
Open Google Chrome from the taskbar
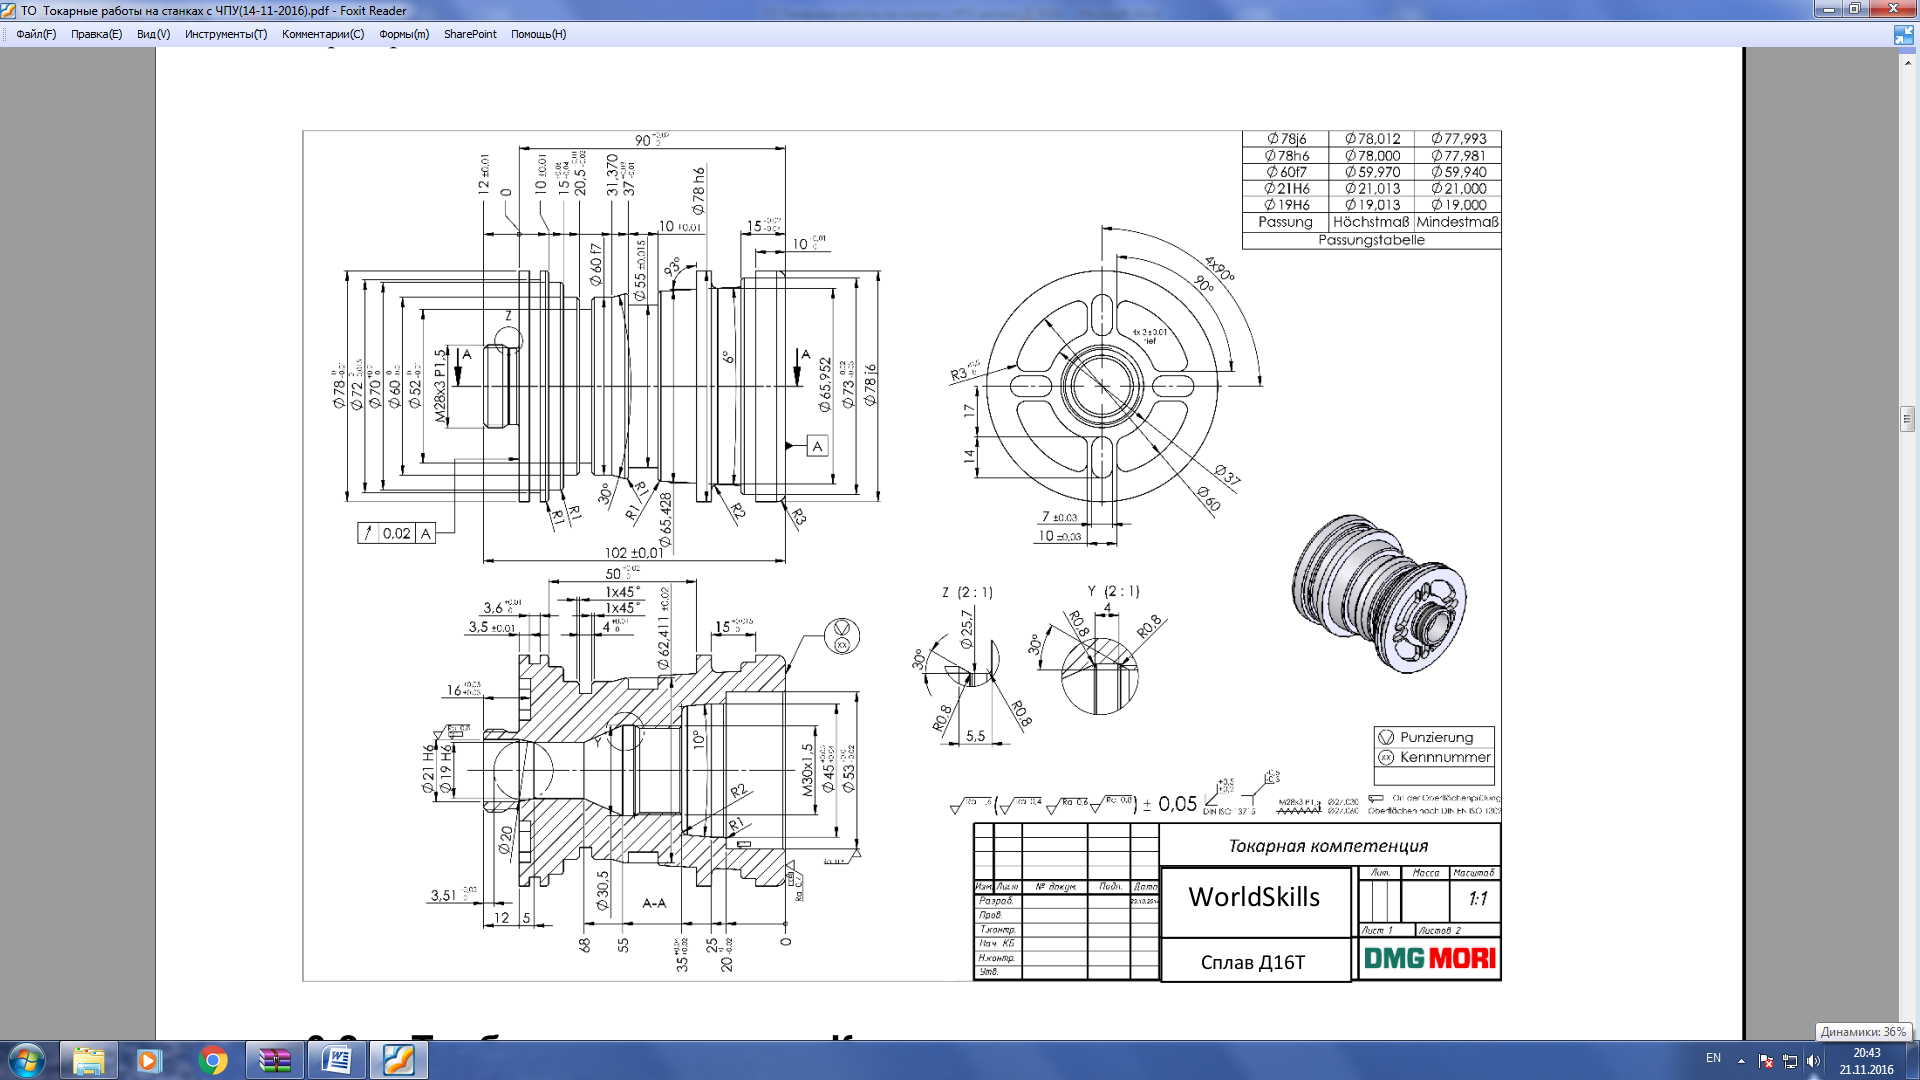(x=212, y=1060)
